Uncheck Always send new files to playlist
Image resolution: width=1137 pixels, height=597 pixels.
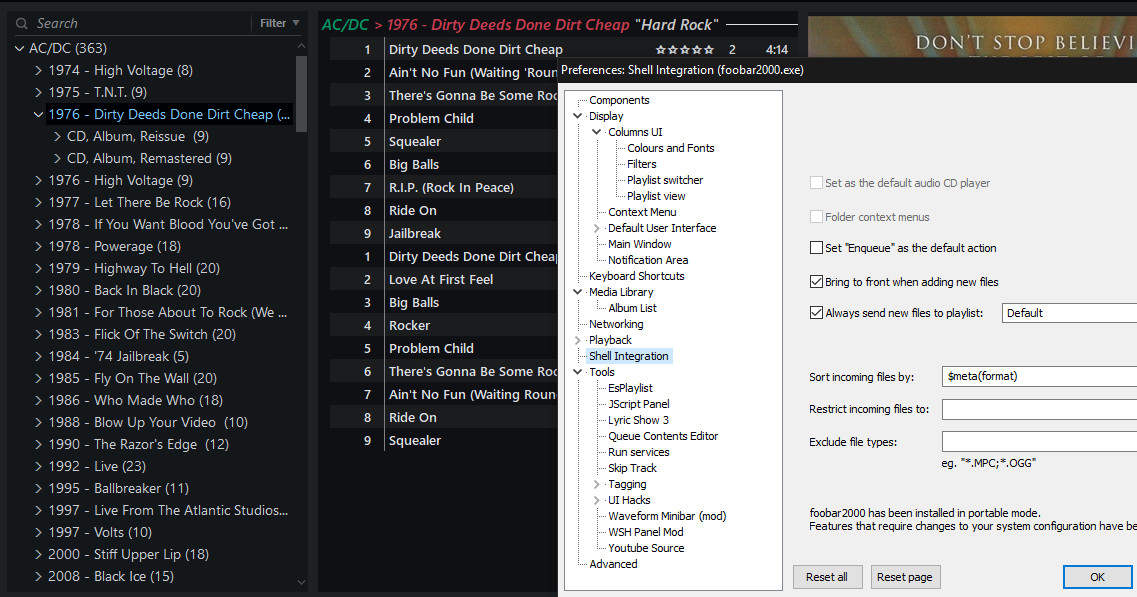point(816,313)
